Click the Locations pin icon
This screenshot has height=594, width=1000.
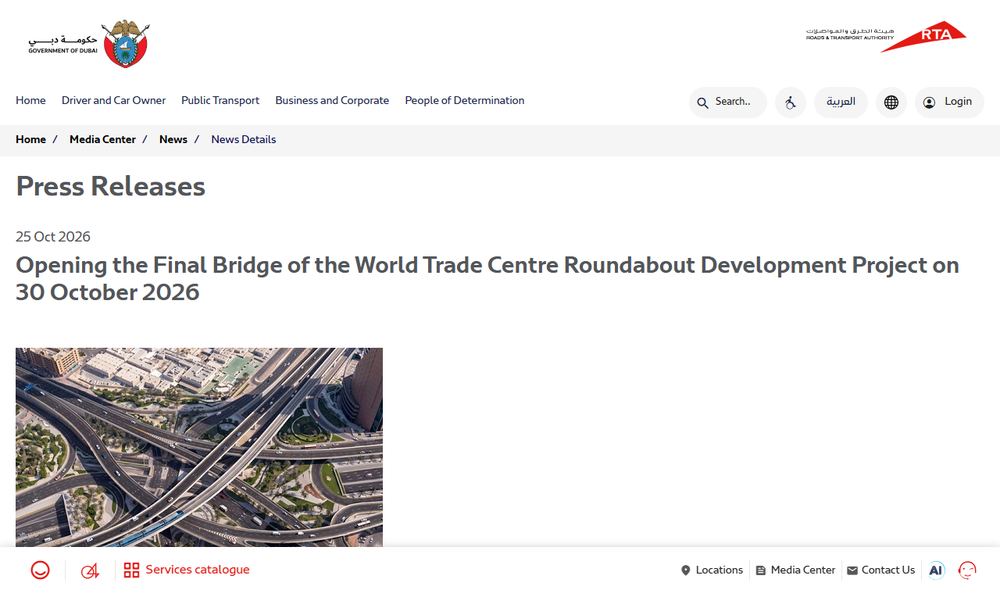686,570
